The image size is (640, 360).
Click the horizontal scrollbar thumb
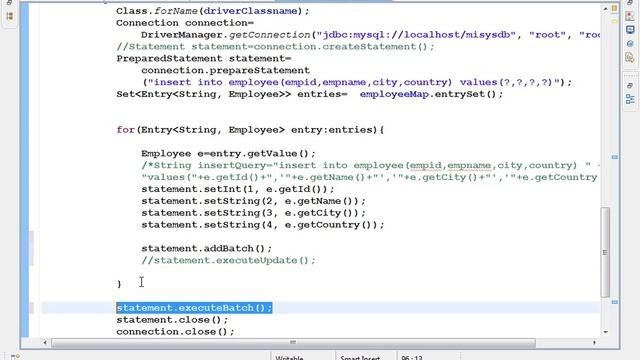click(293, 342)
